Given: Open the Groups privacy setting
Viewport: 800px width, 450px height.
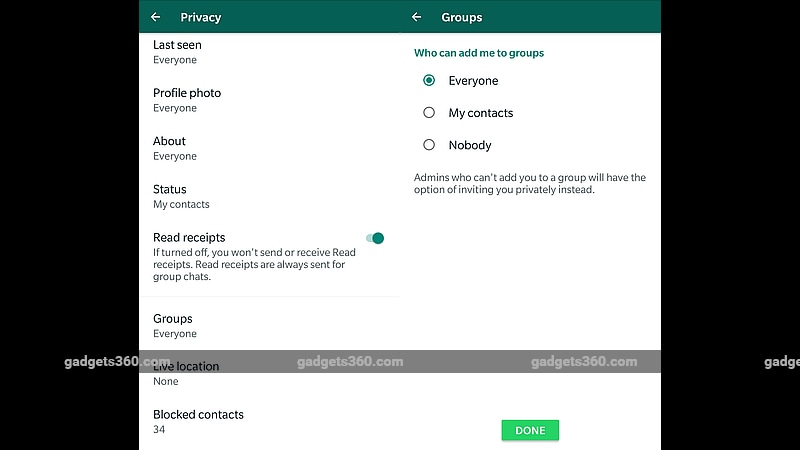Looking at the screenshot, I should point(175,325).
